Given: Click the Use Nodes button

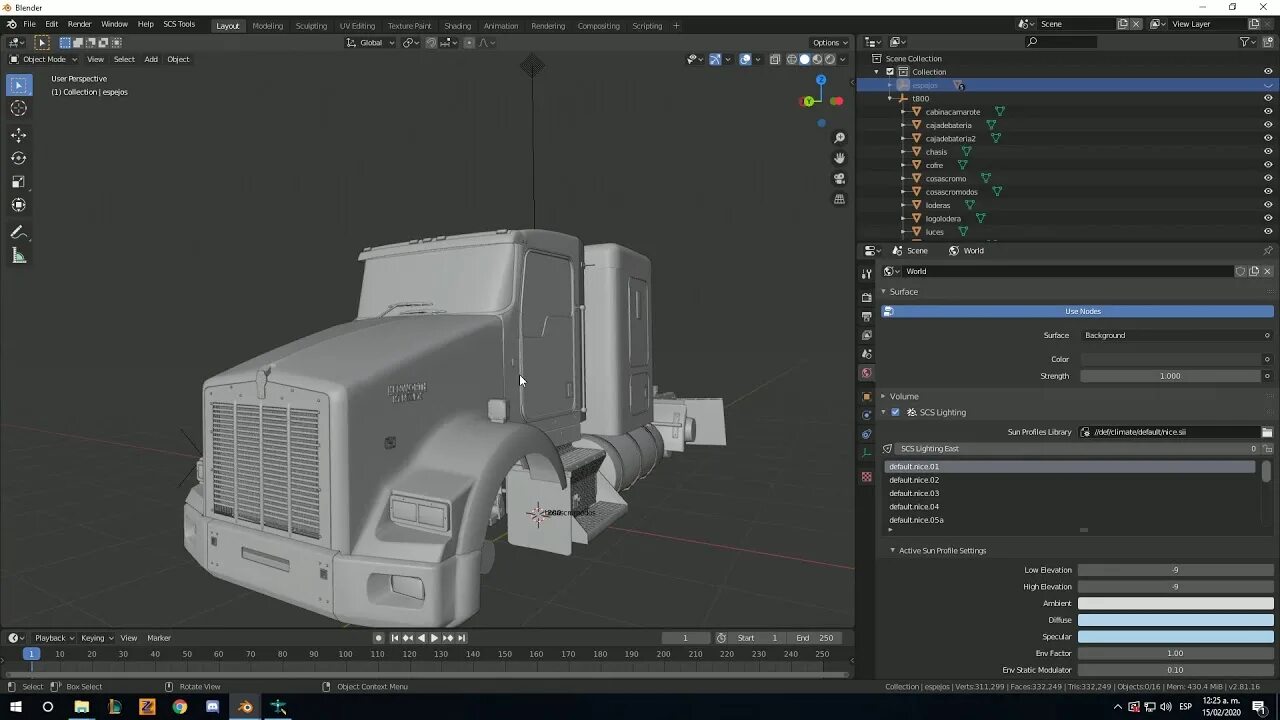Looking at the screenshot, I should [1082, 311].
